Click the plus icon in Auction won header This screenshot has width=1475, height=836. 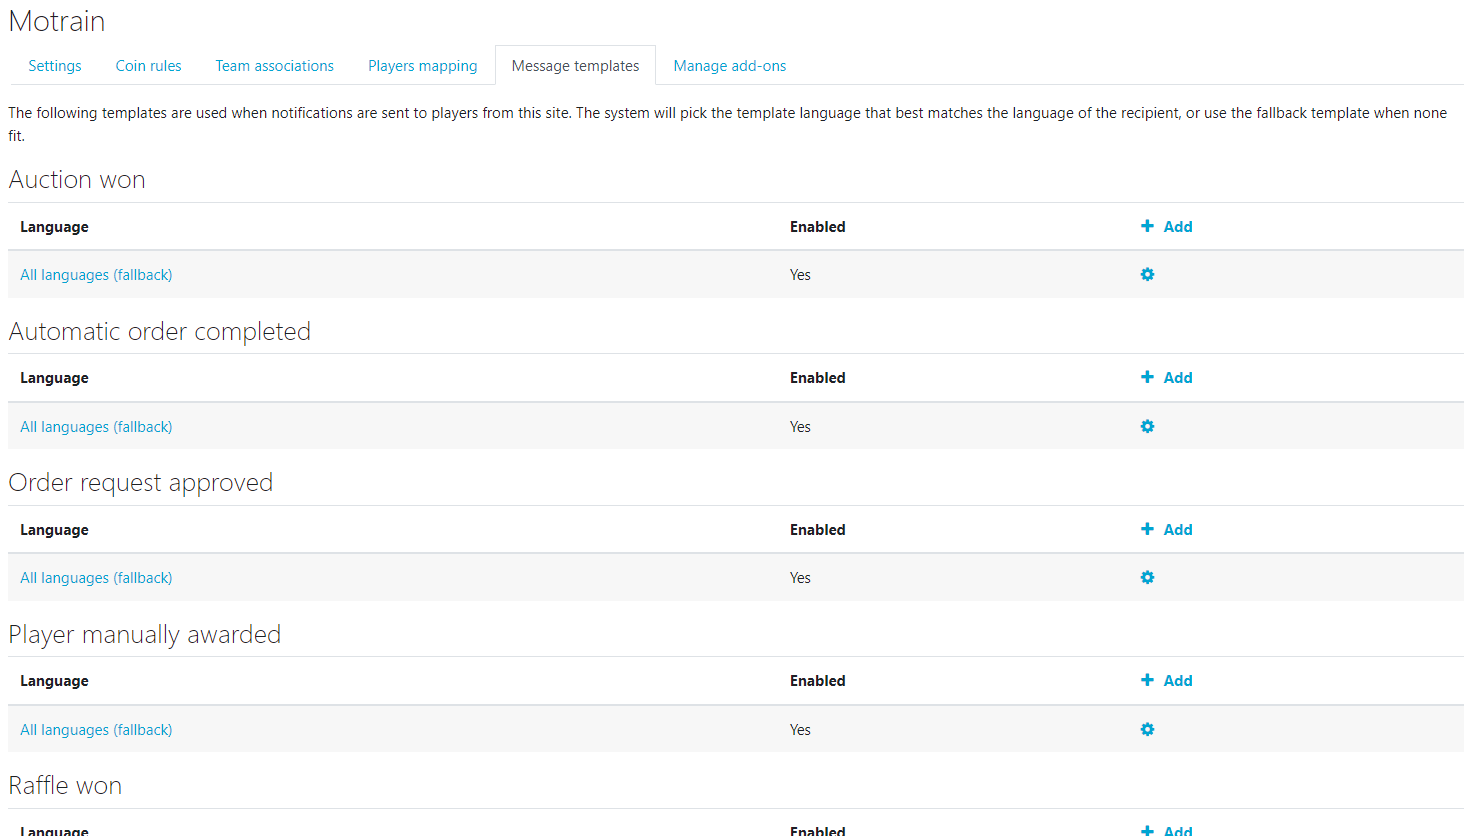(x=1147, y=226)
